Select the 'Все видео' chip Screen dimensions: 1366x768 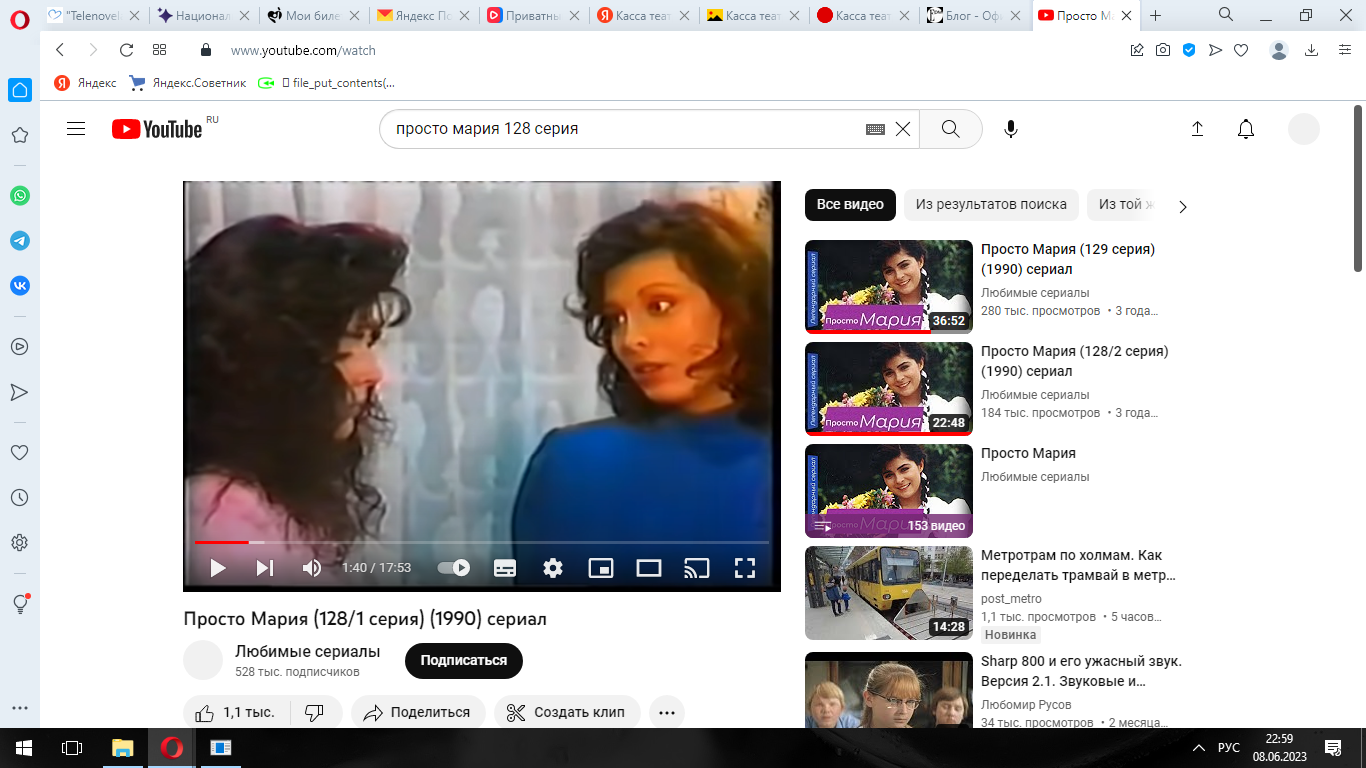point(850,204)
